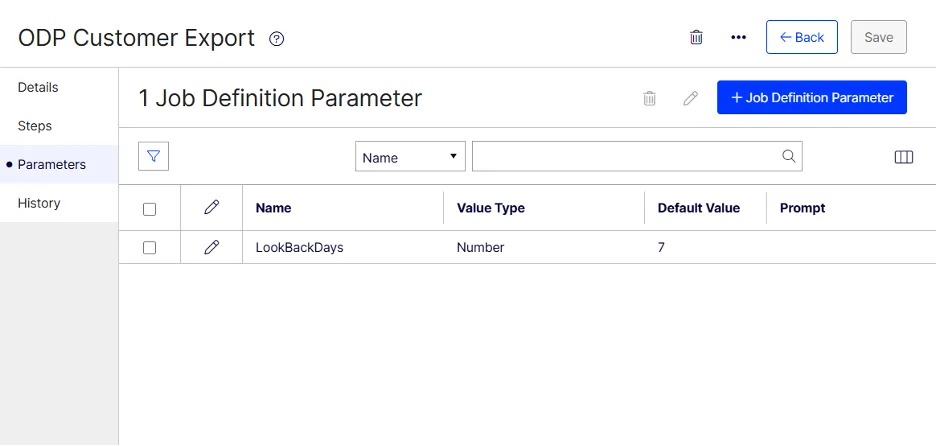Sort by the Value Type column header
Image resolution: width=936 pixels, height=446 pixels.
(x=491, y=208)
